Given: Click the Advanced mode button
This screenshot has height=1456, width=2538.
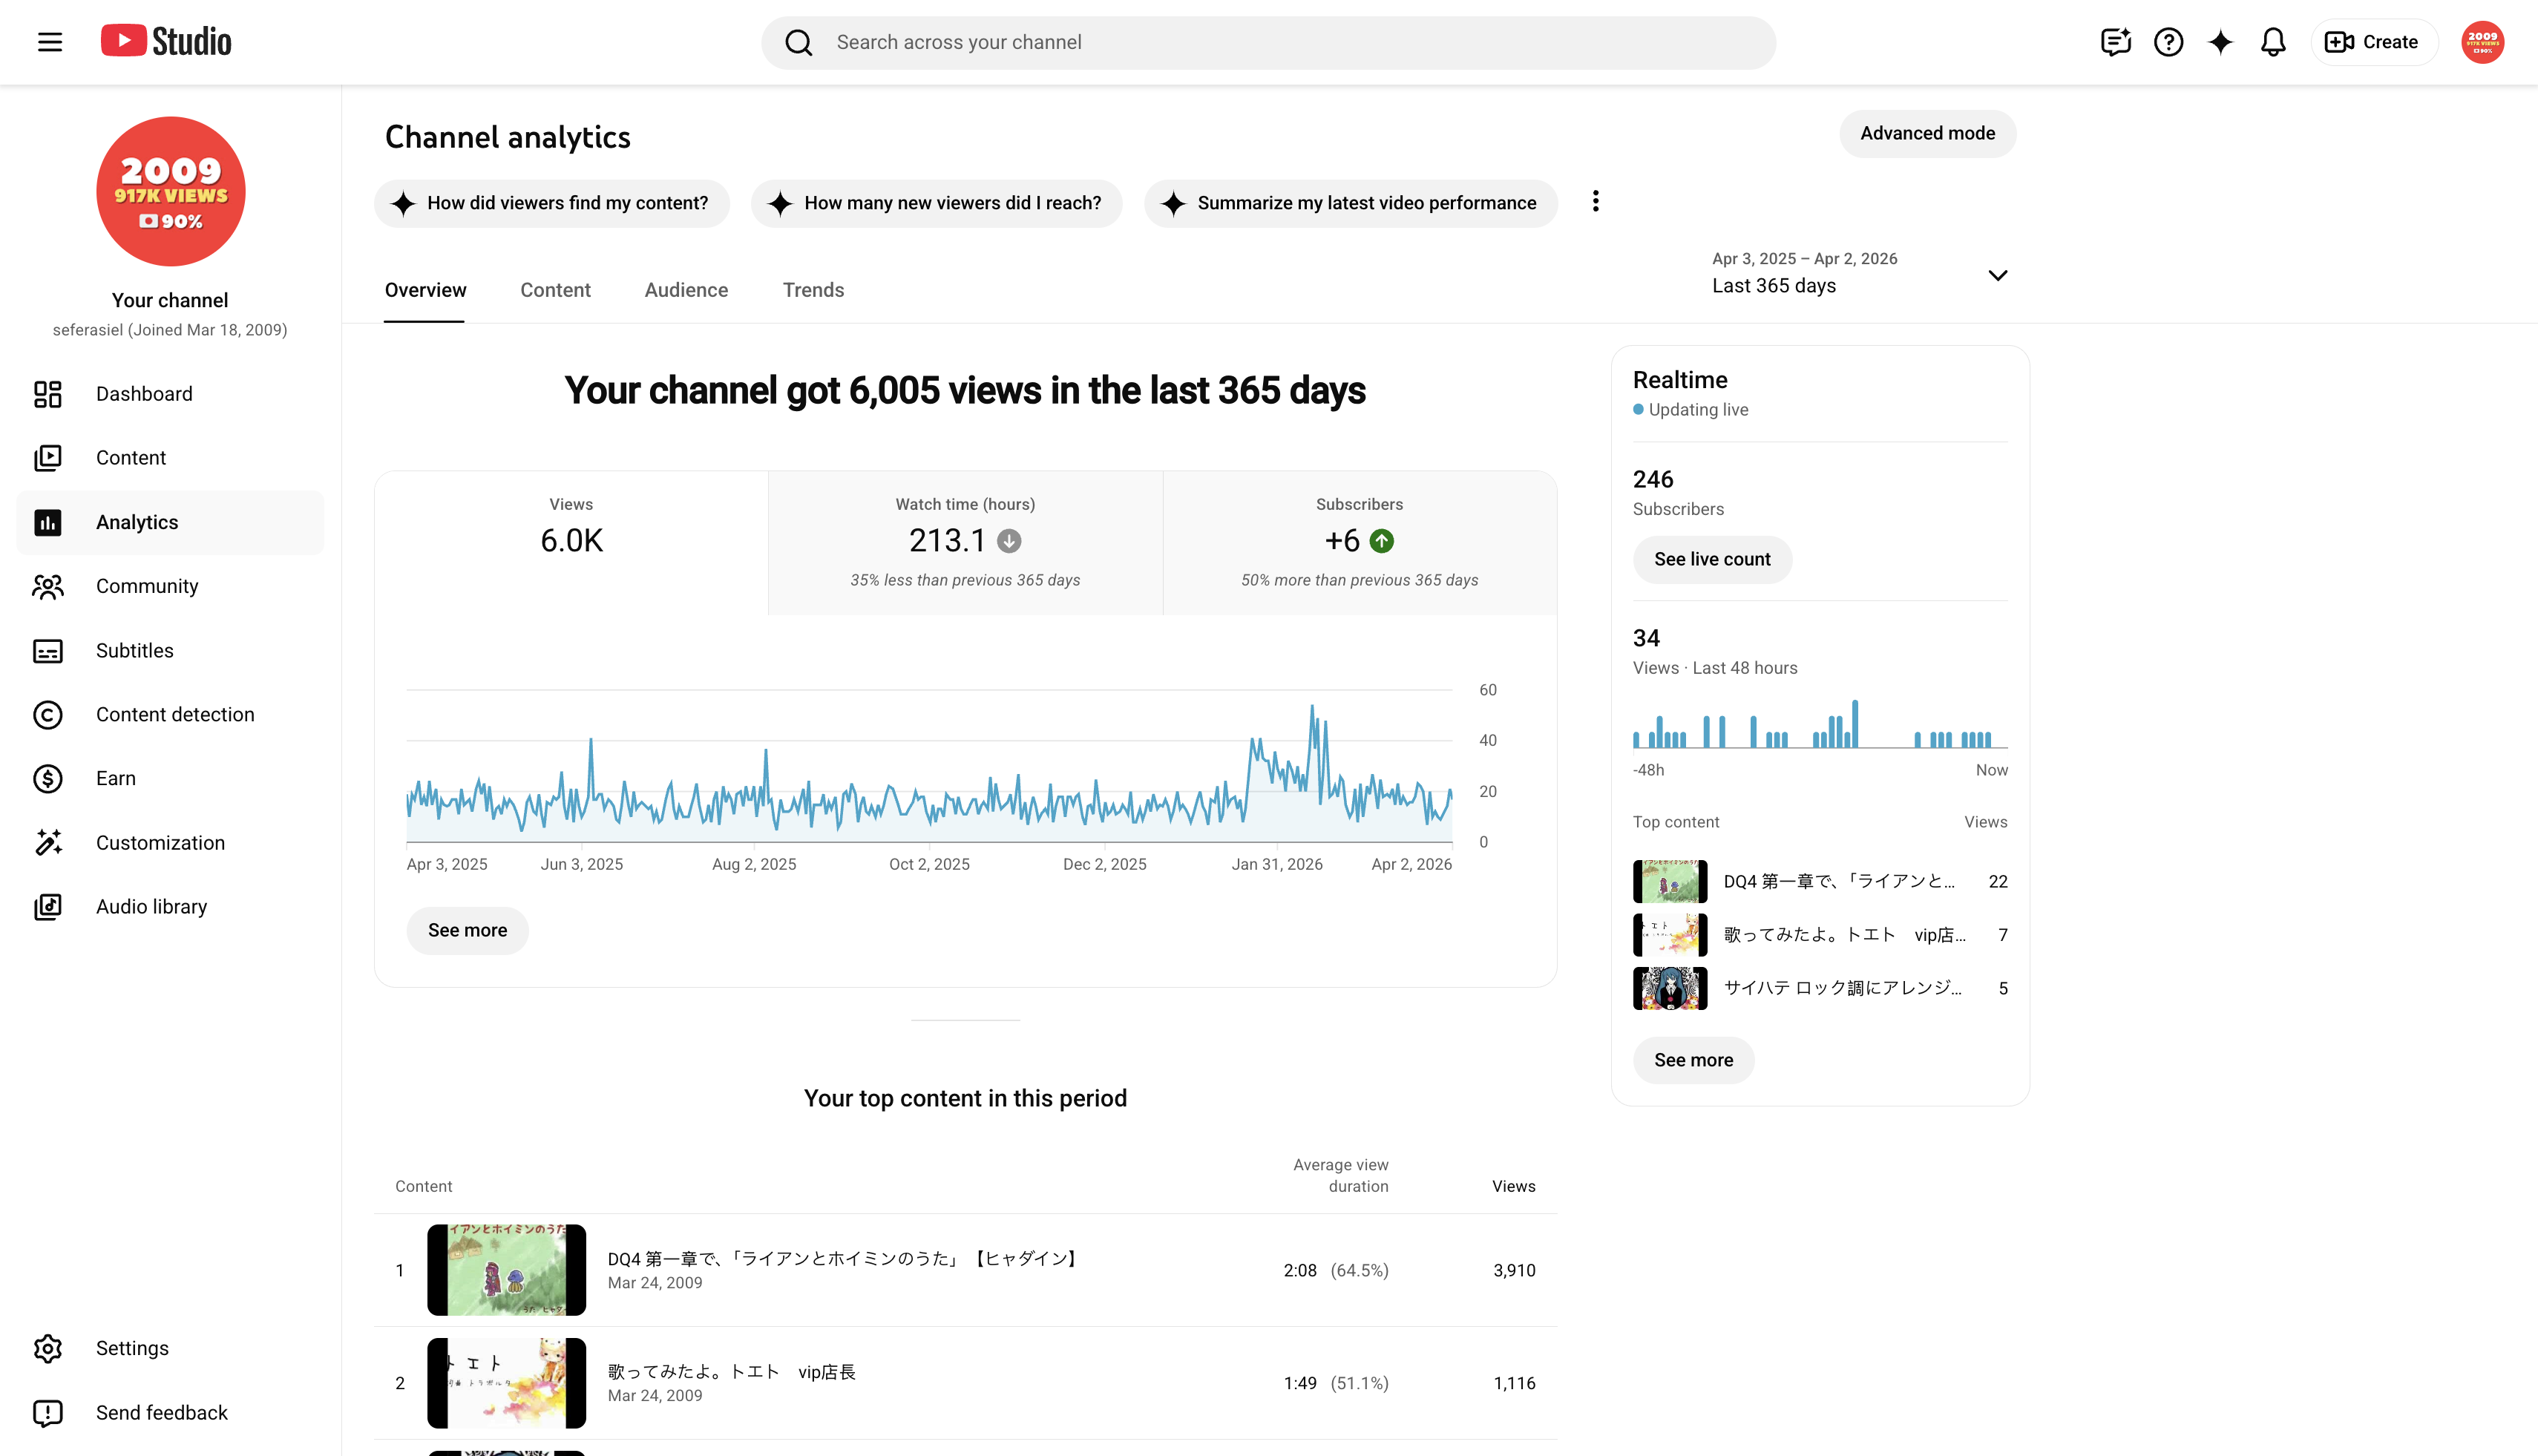Looking at the screenshot, I should (1927, 134).
